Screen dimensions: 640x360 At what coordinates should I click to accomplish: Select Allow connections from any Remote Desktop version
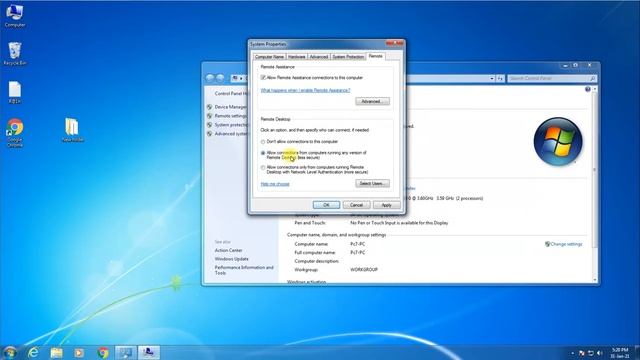tap(263, 153)
